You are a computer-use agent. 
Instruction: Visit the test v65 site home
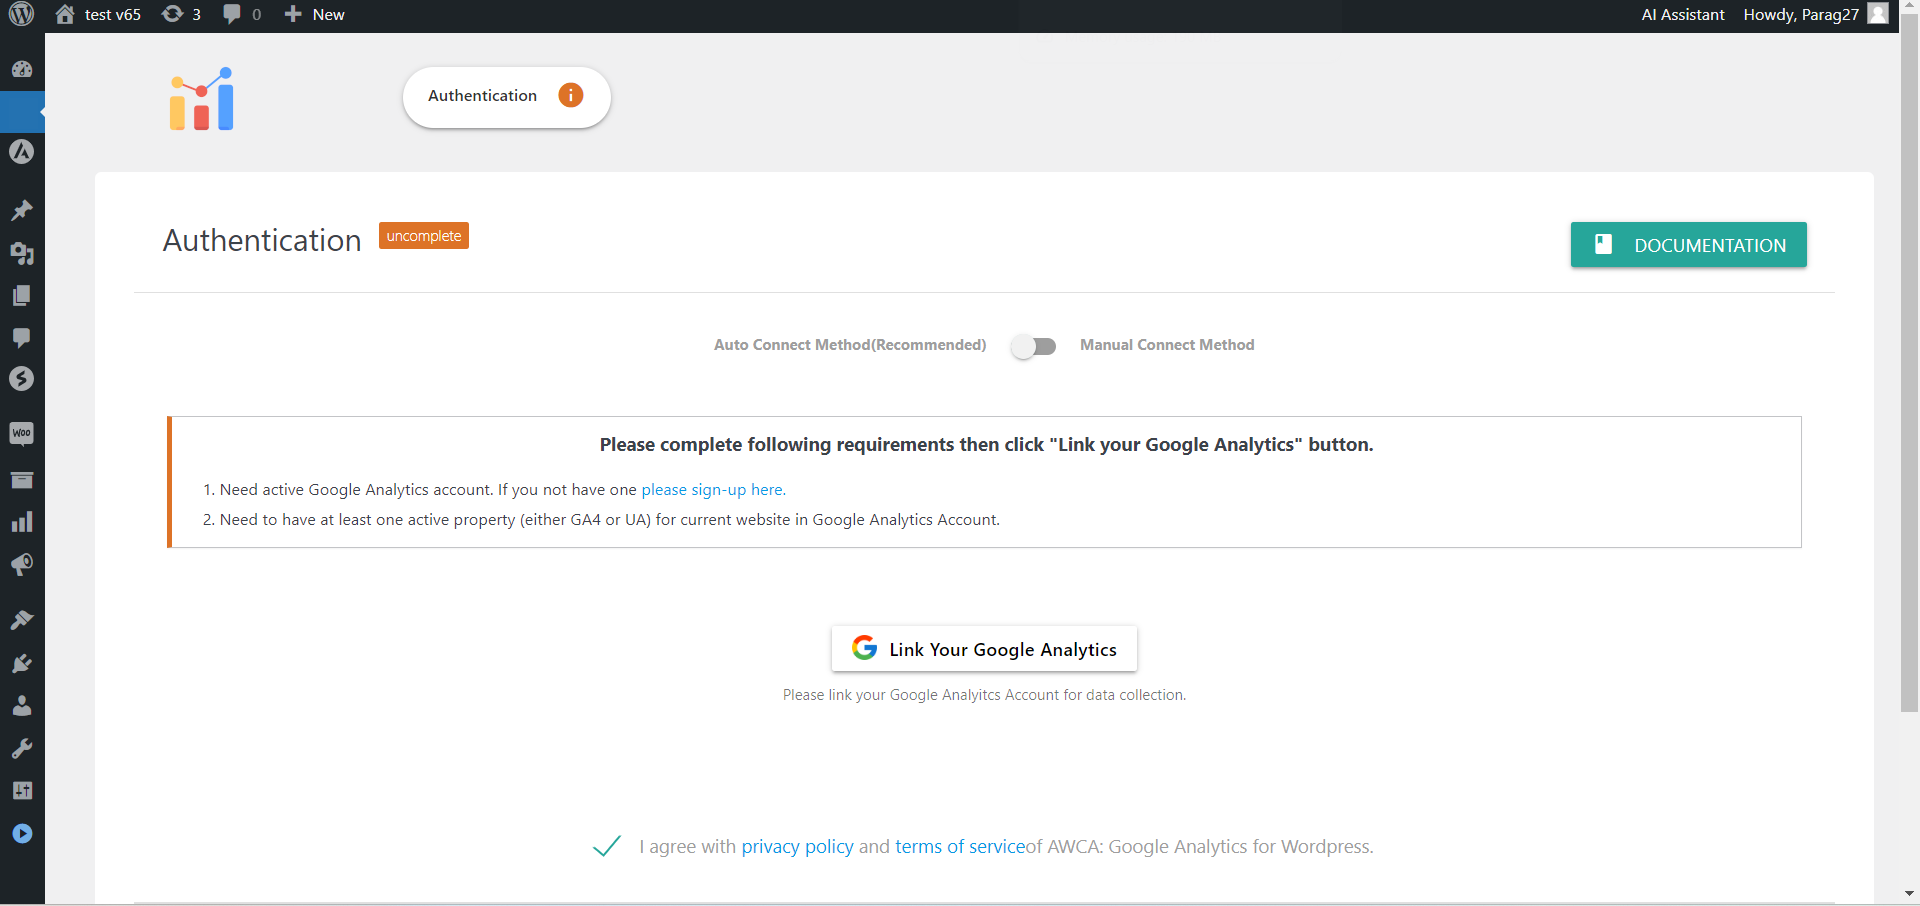tap(98, 14)
